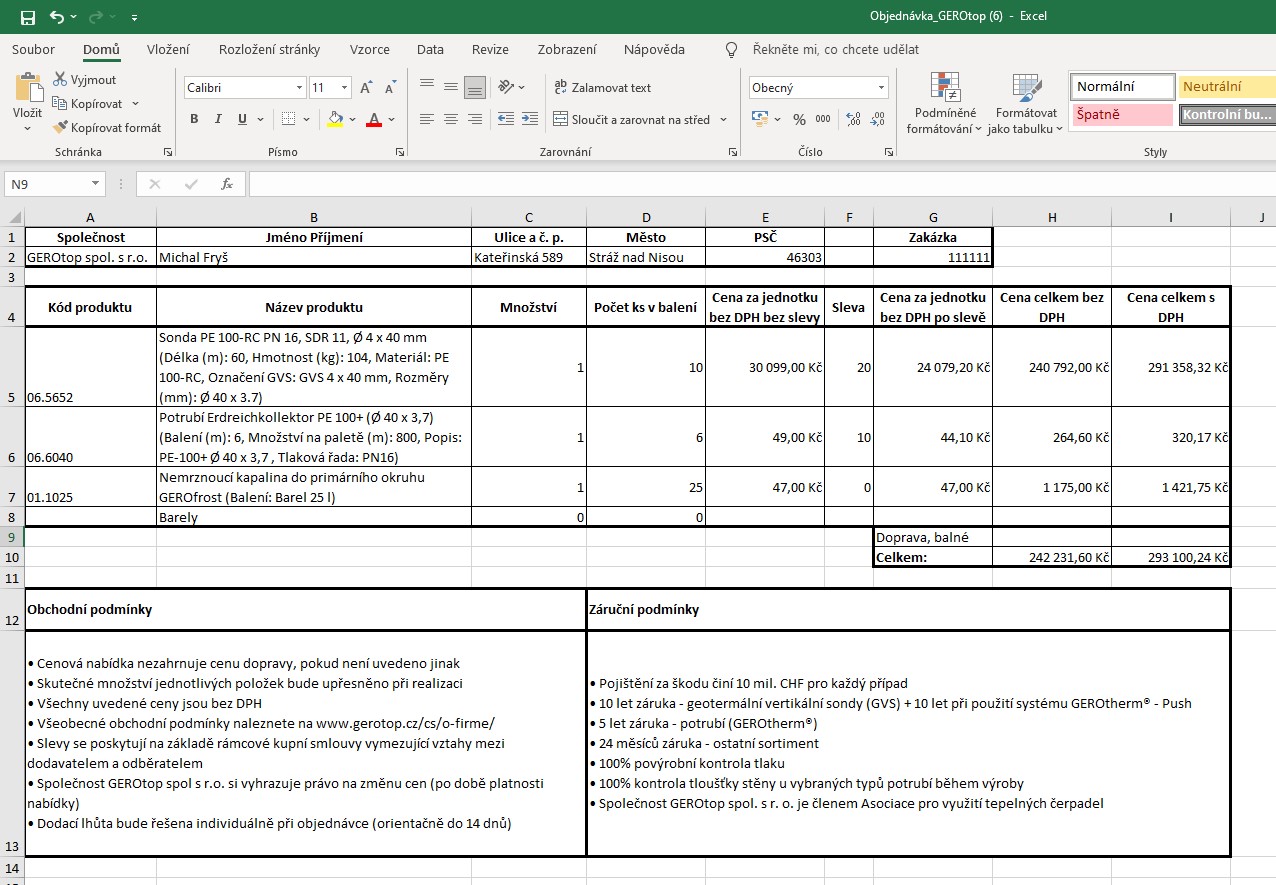Apply the Neutrální cell style
1276x885 pixels.
tap(1226, 87)
